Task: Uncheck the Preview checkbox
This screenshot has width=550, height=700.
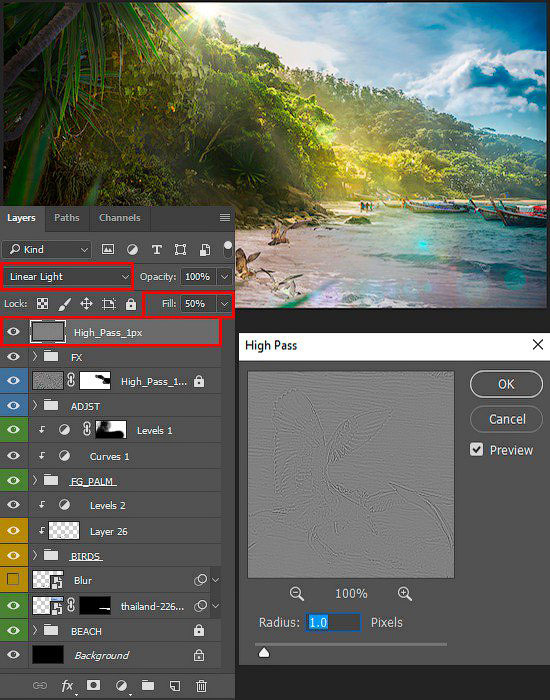Action: pyautogui.click(x=477, y=450)
